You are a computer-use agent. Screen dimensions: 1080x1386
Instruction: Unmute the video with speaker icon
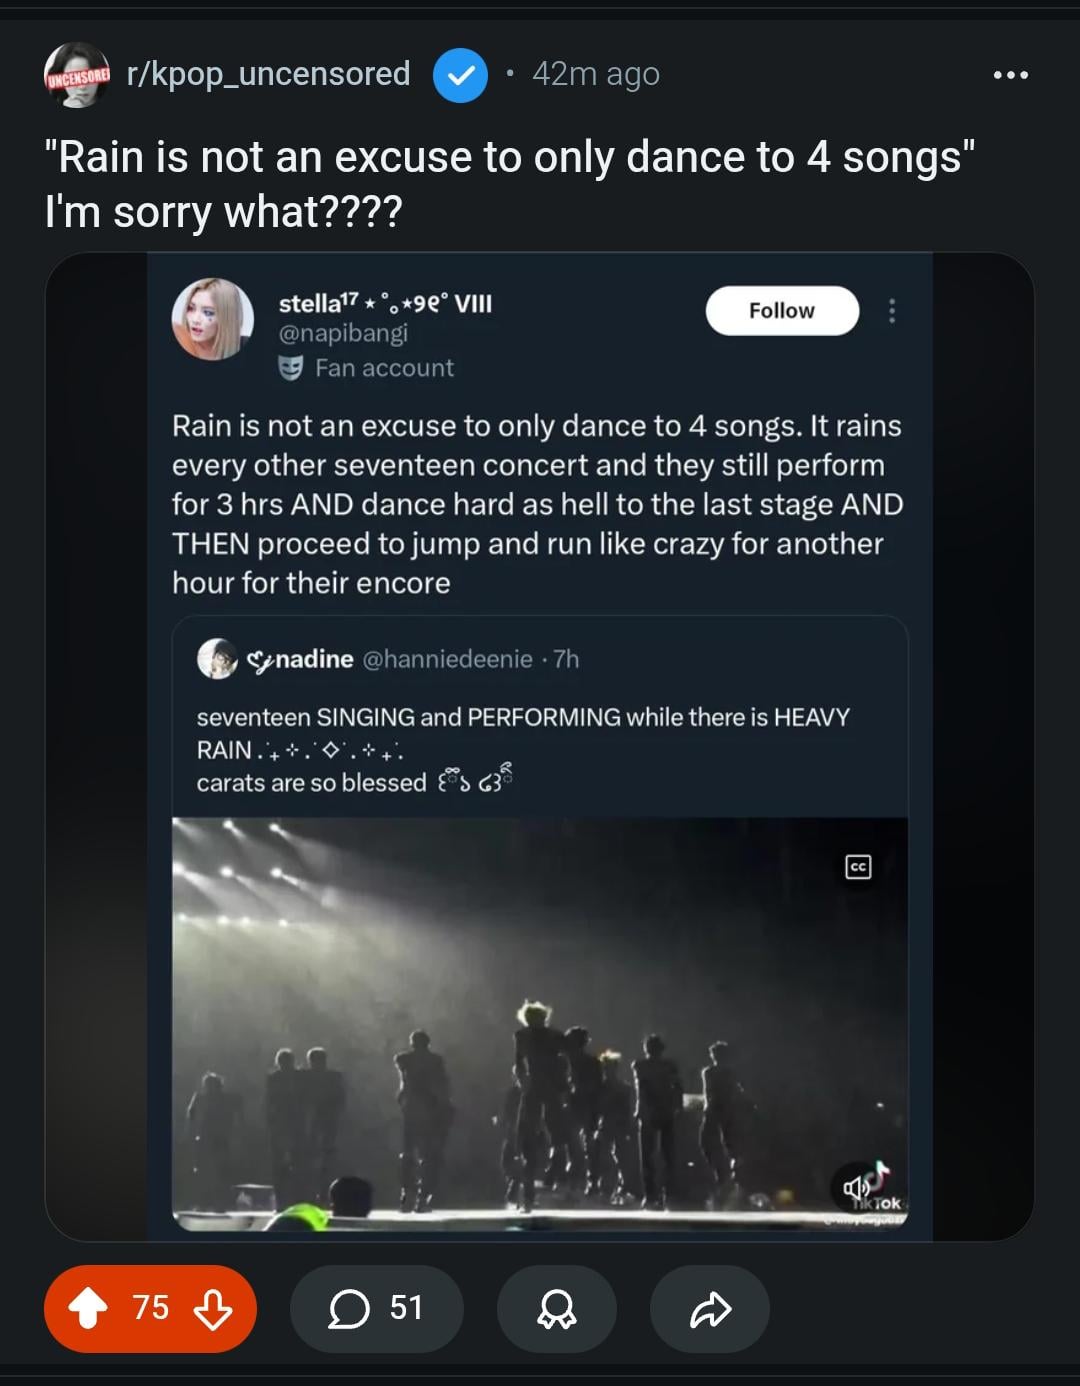(x=855, y=1187)
